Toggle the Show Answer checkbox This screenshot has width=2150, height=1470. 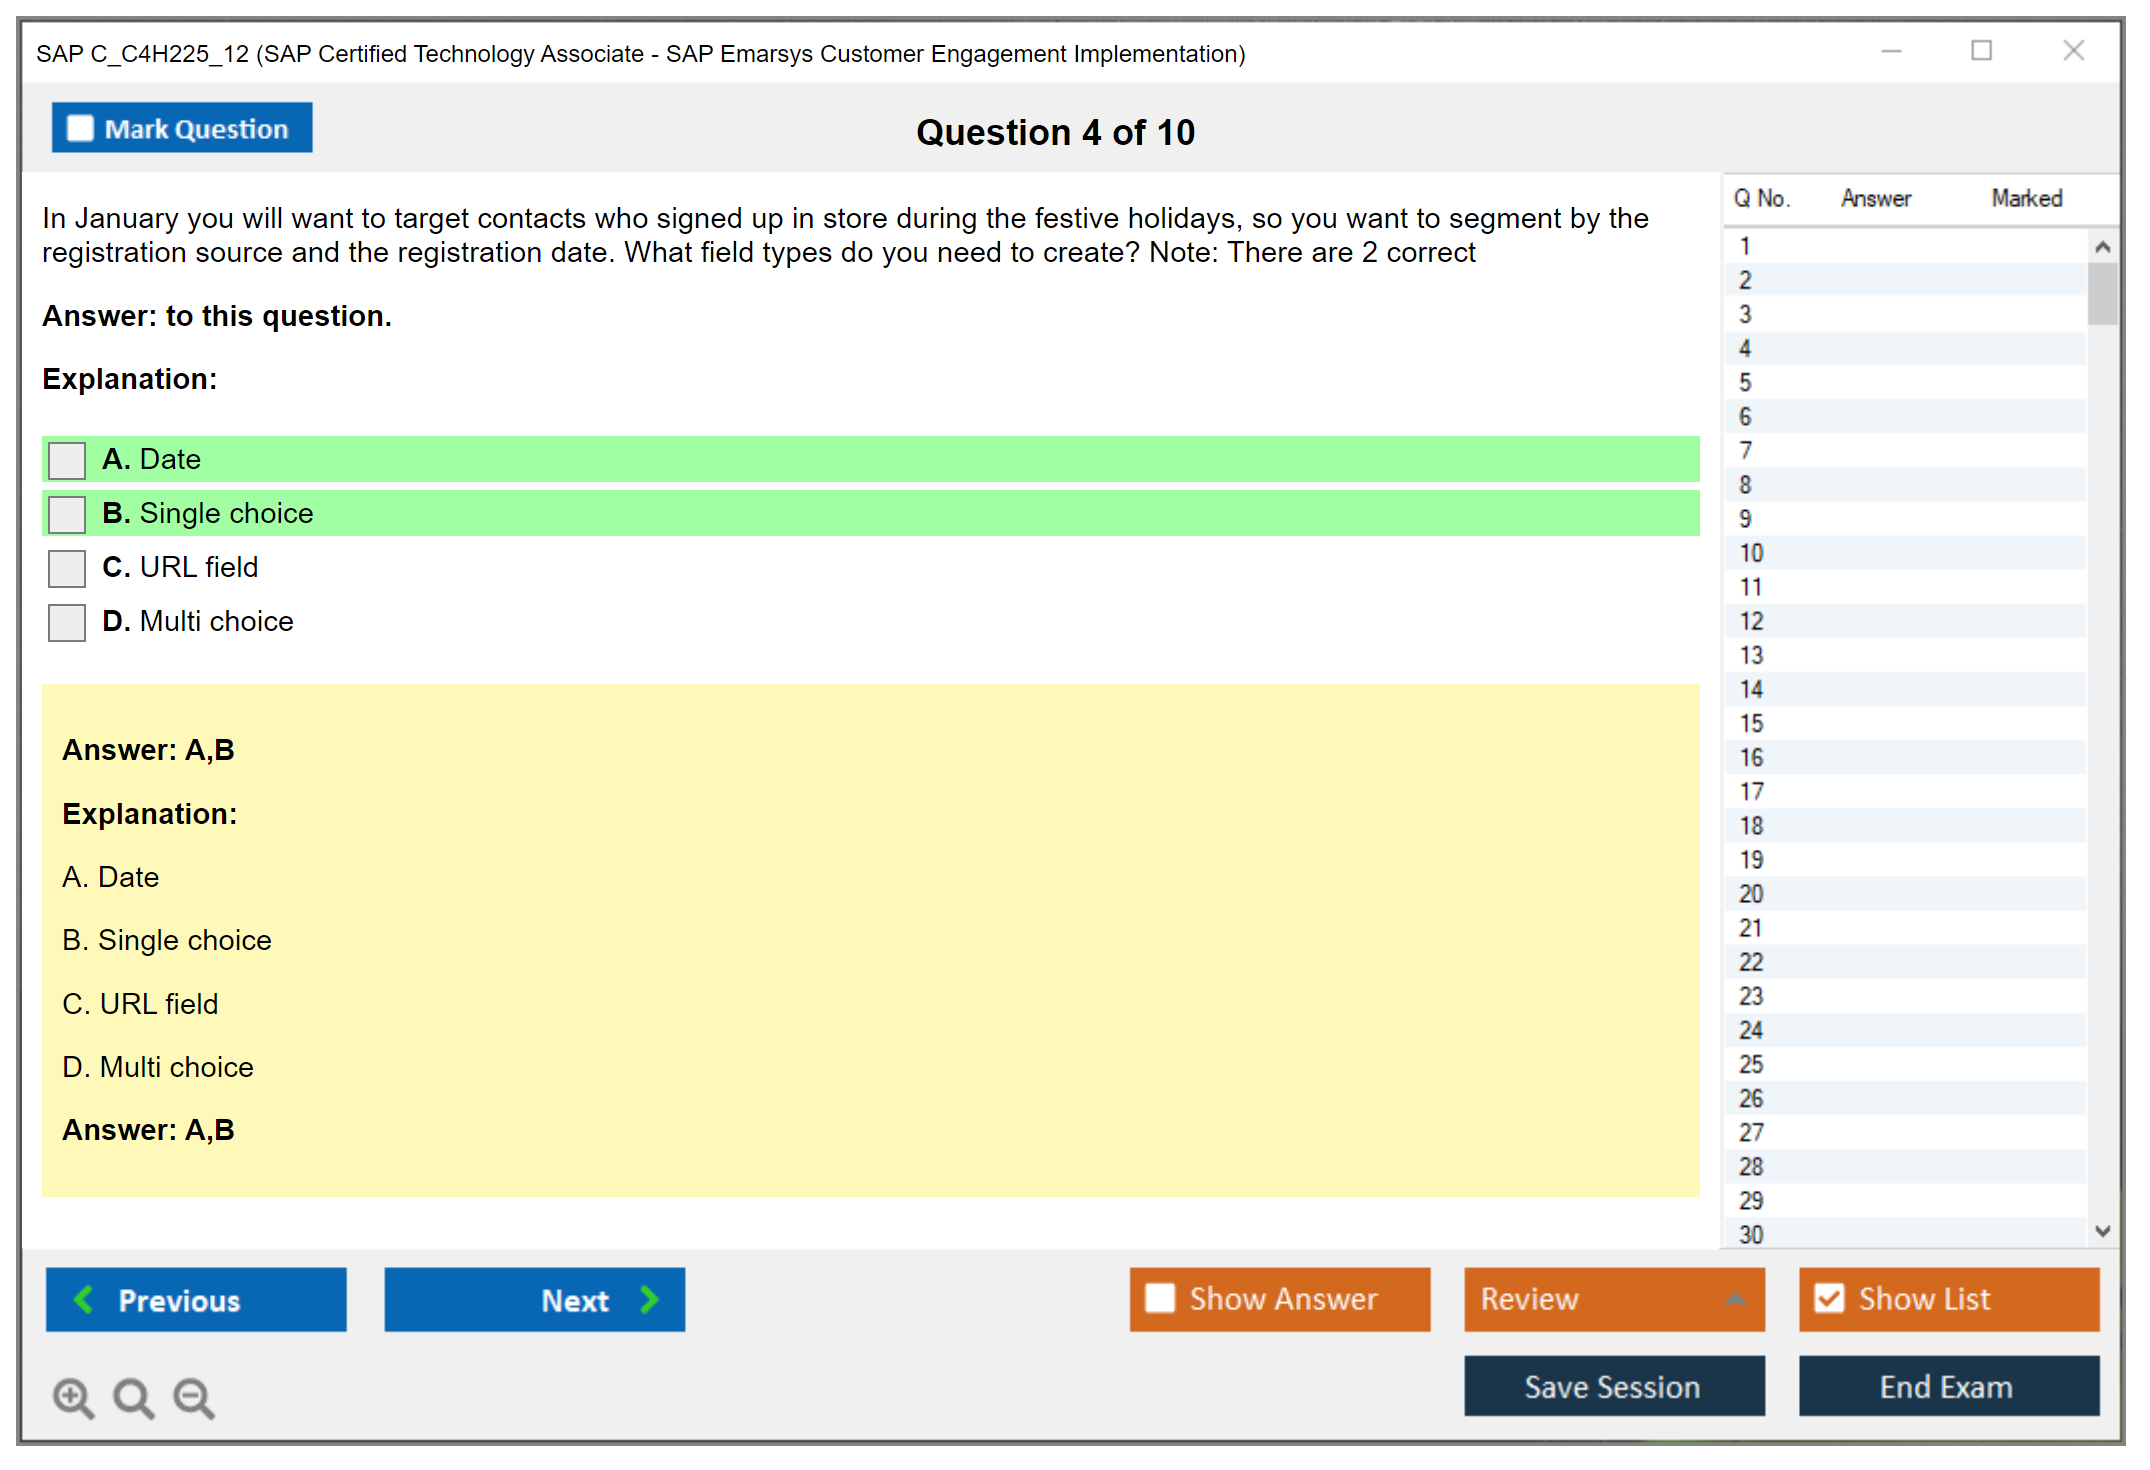(1160, 1298)
